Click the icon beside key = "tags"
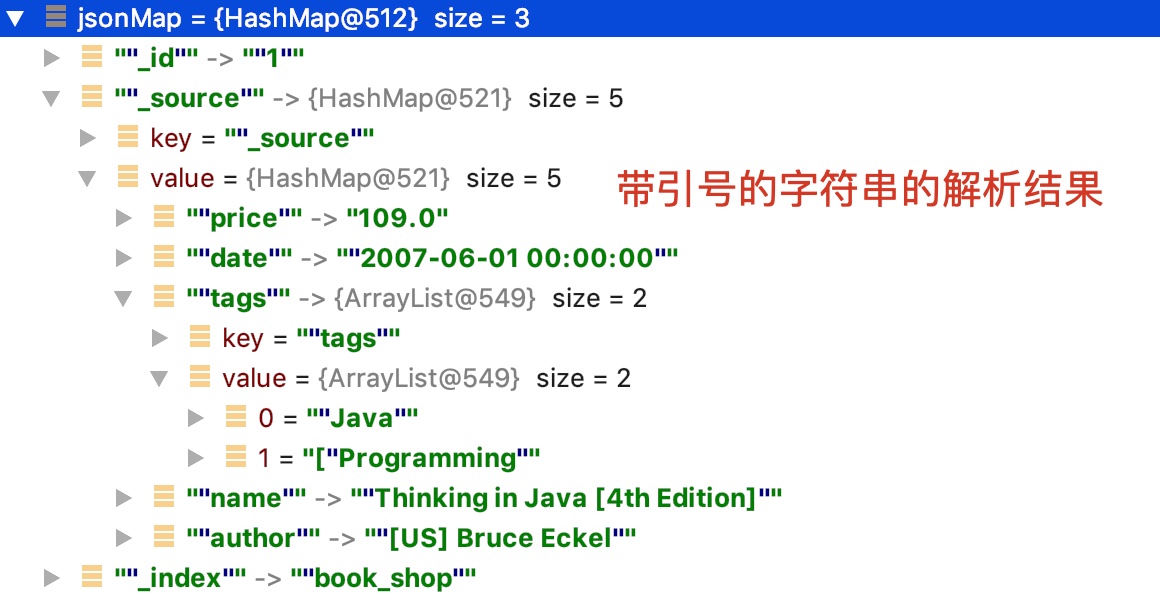This screenshot has width=1160, height=604. coord(200,336)
